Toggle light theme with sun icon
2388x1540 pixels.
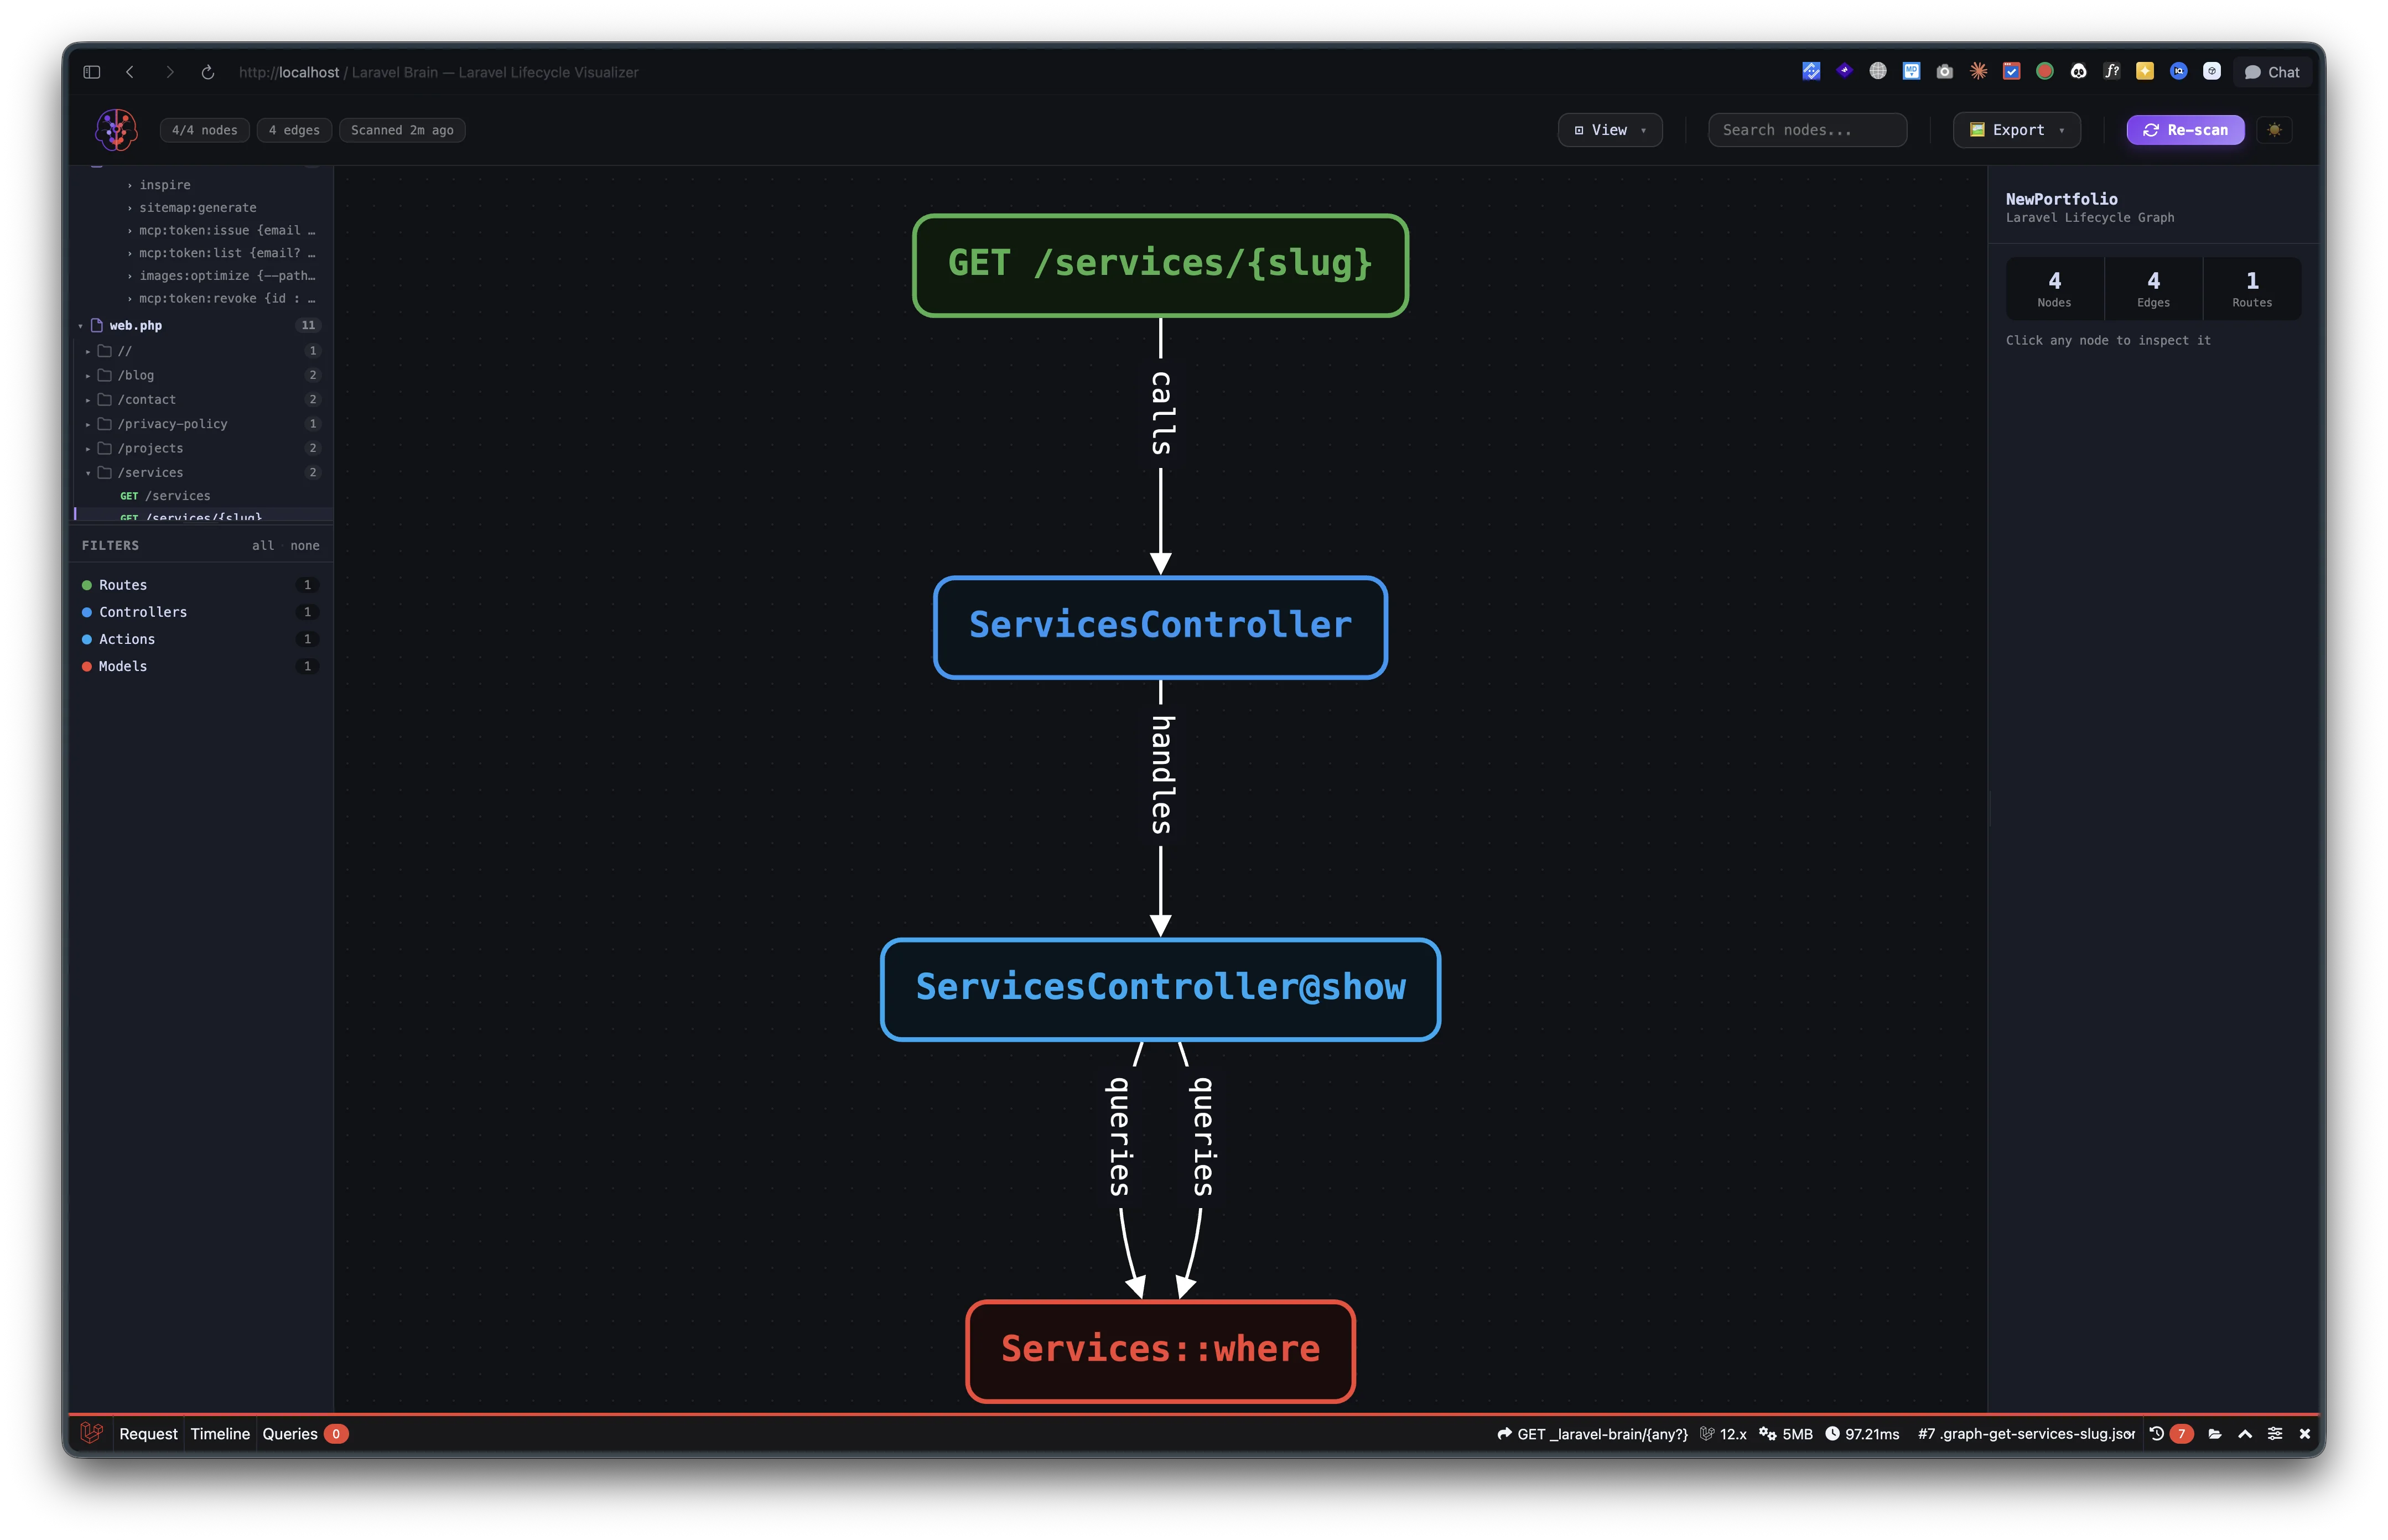pos(2275,130)
